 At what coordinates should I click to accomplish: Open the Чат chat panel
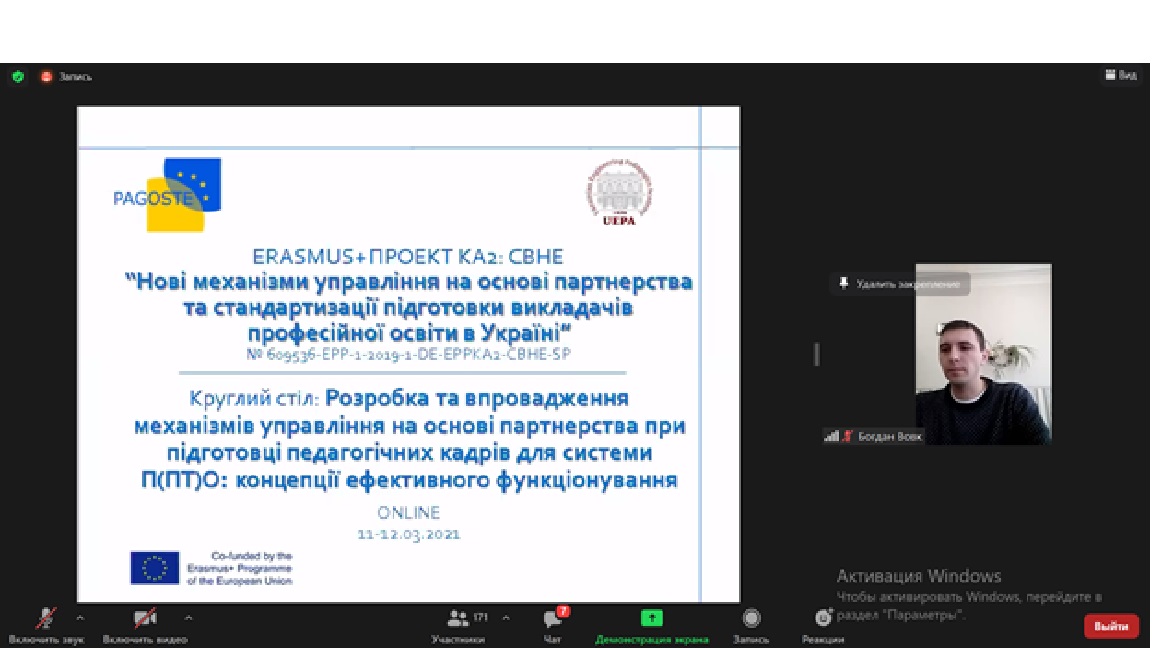point(552,619)
